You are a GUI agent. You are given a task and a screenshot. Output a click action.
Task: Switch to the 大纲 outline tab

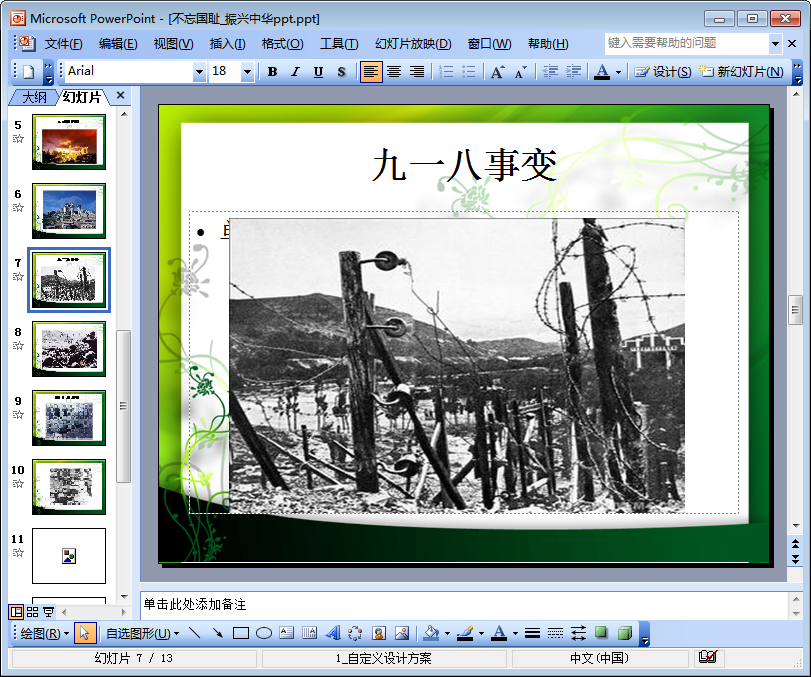34,97
